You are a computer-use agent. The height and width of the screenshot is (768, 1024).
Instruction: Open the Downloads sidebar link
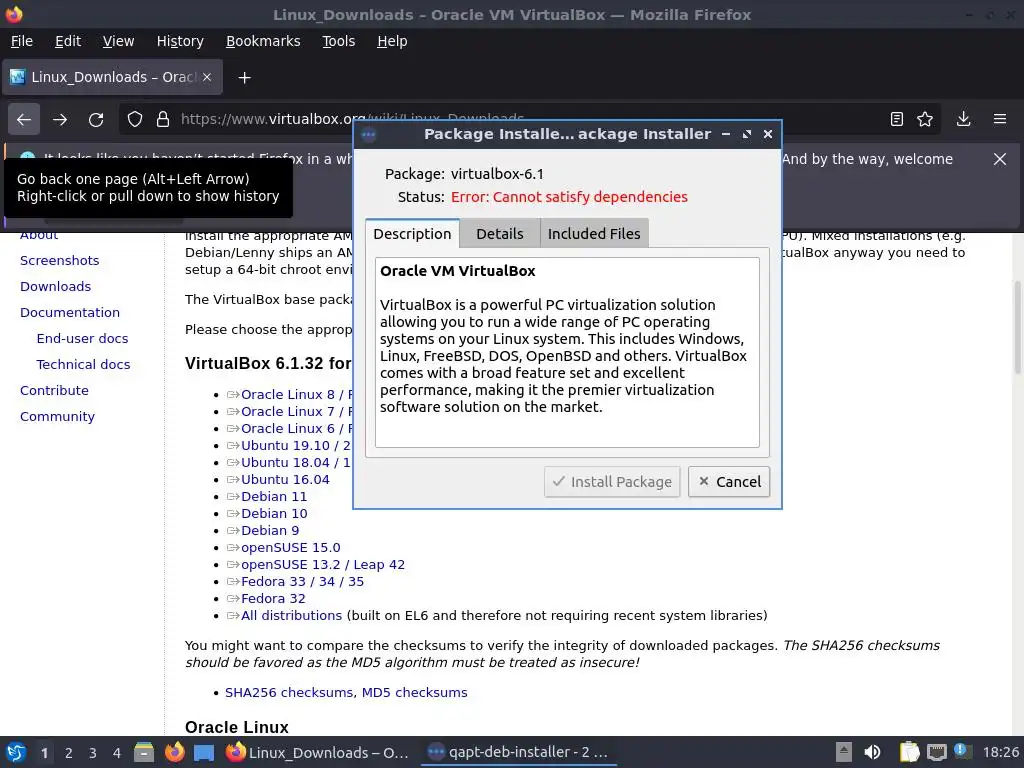coord(56,286)
